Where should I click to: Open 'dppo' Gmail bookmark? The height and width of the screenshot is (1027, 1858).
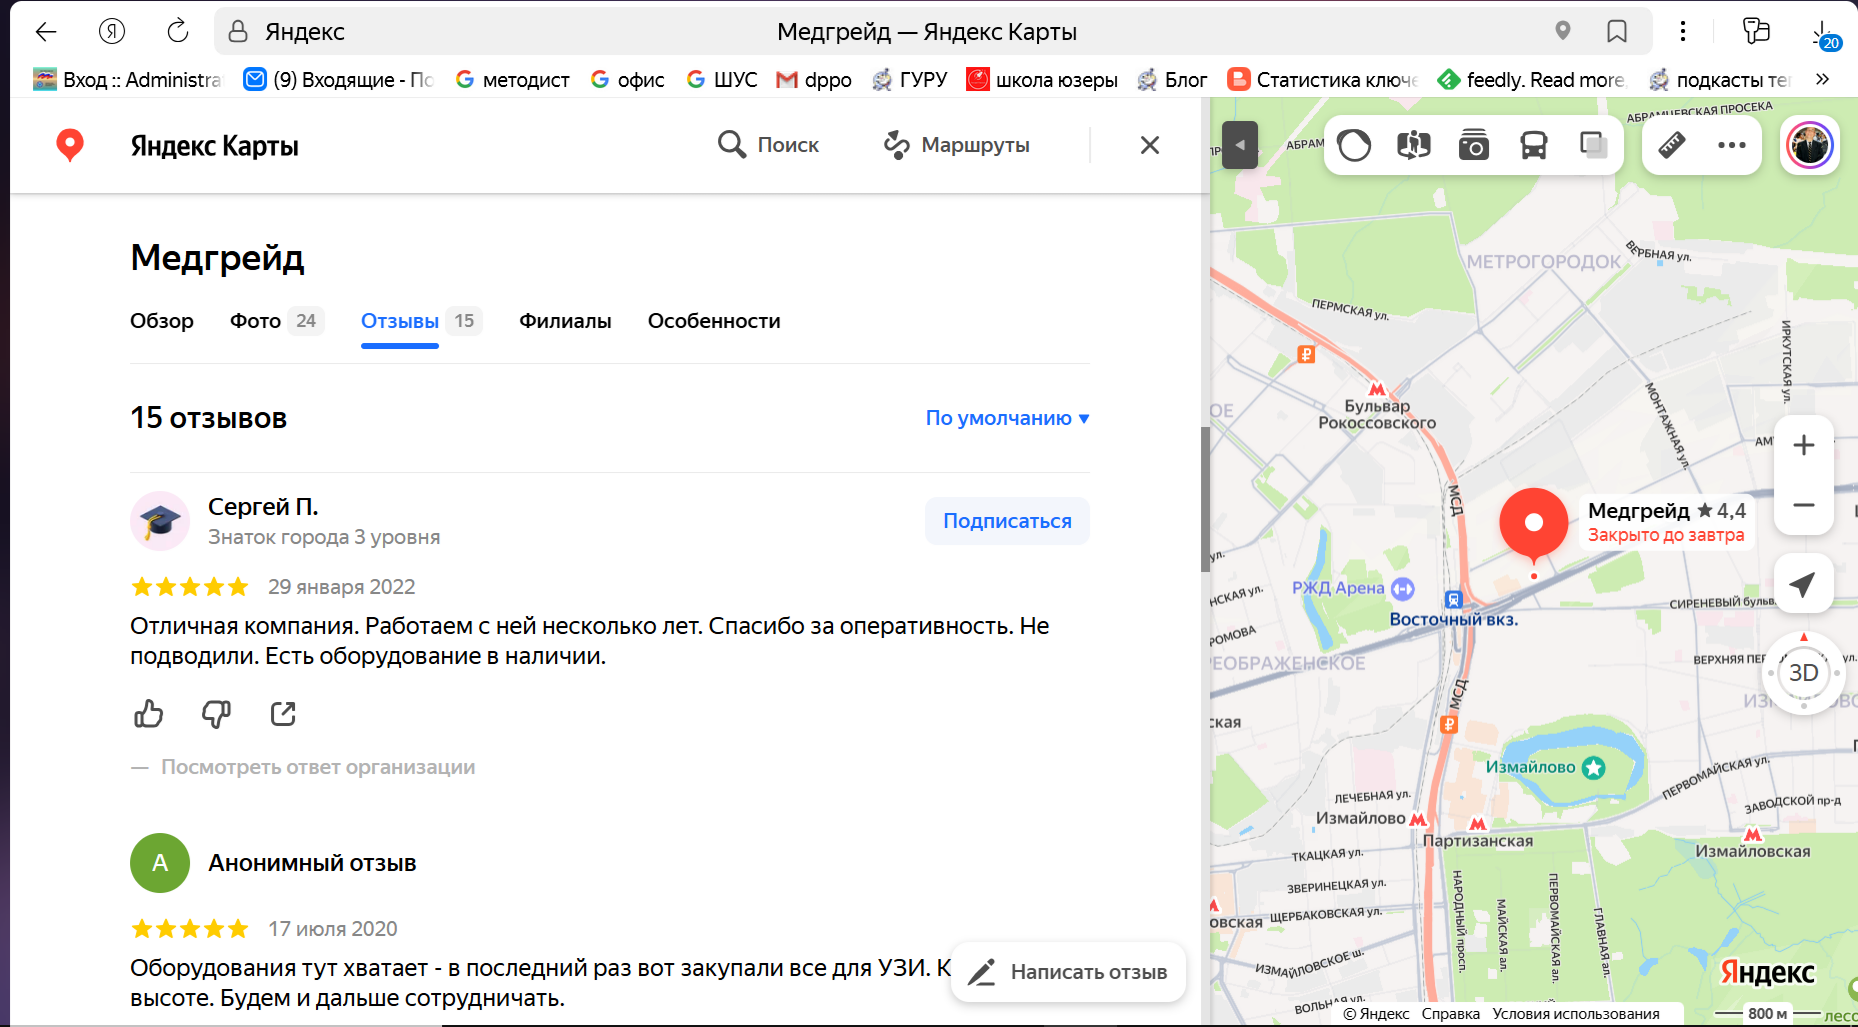point(814,80)
